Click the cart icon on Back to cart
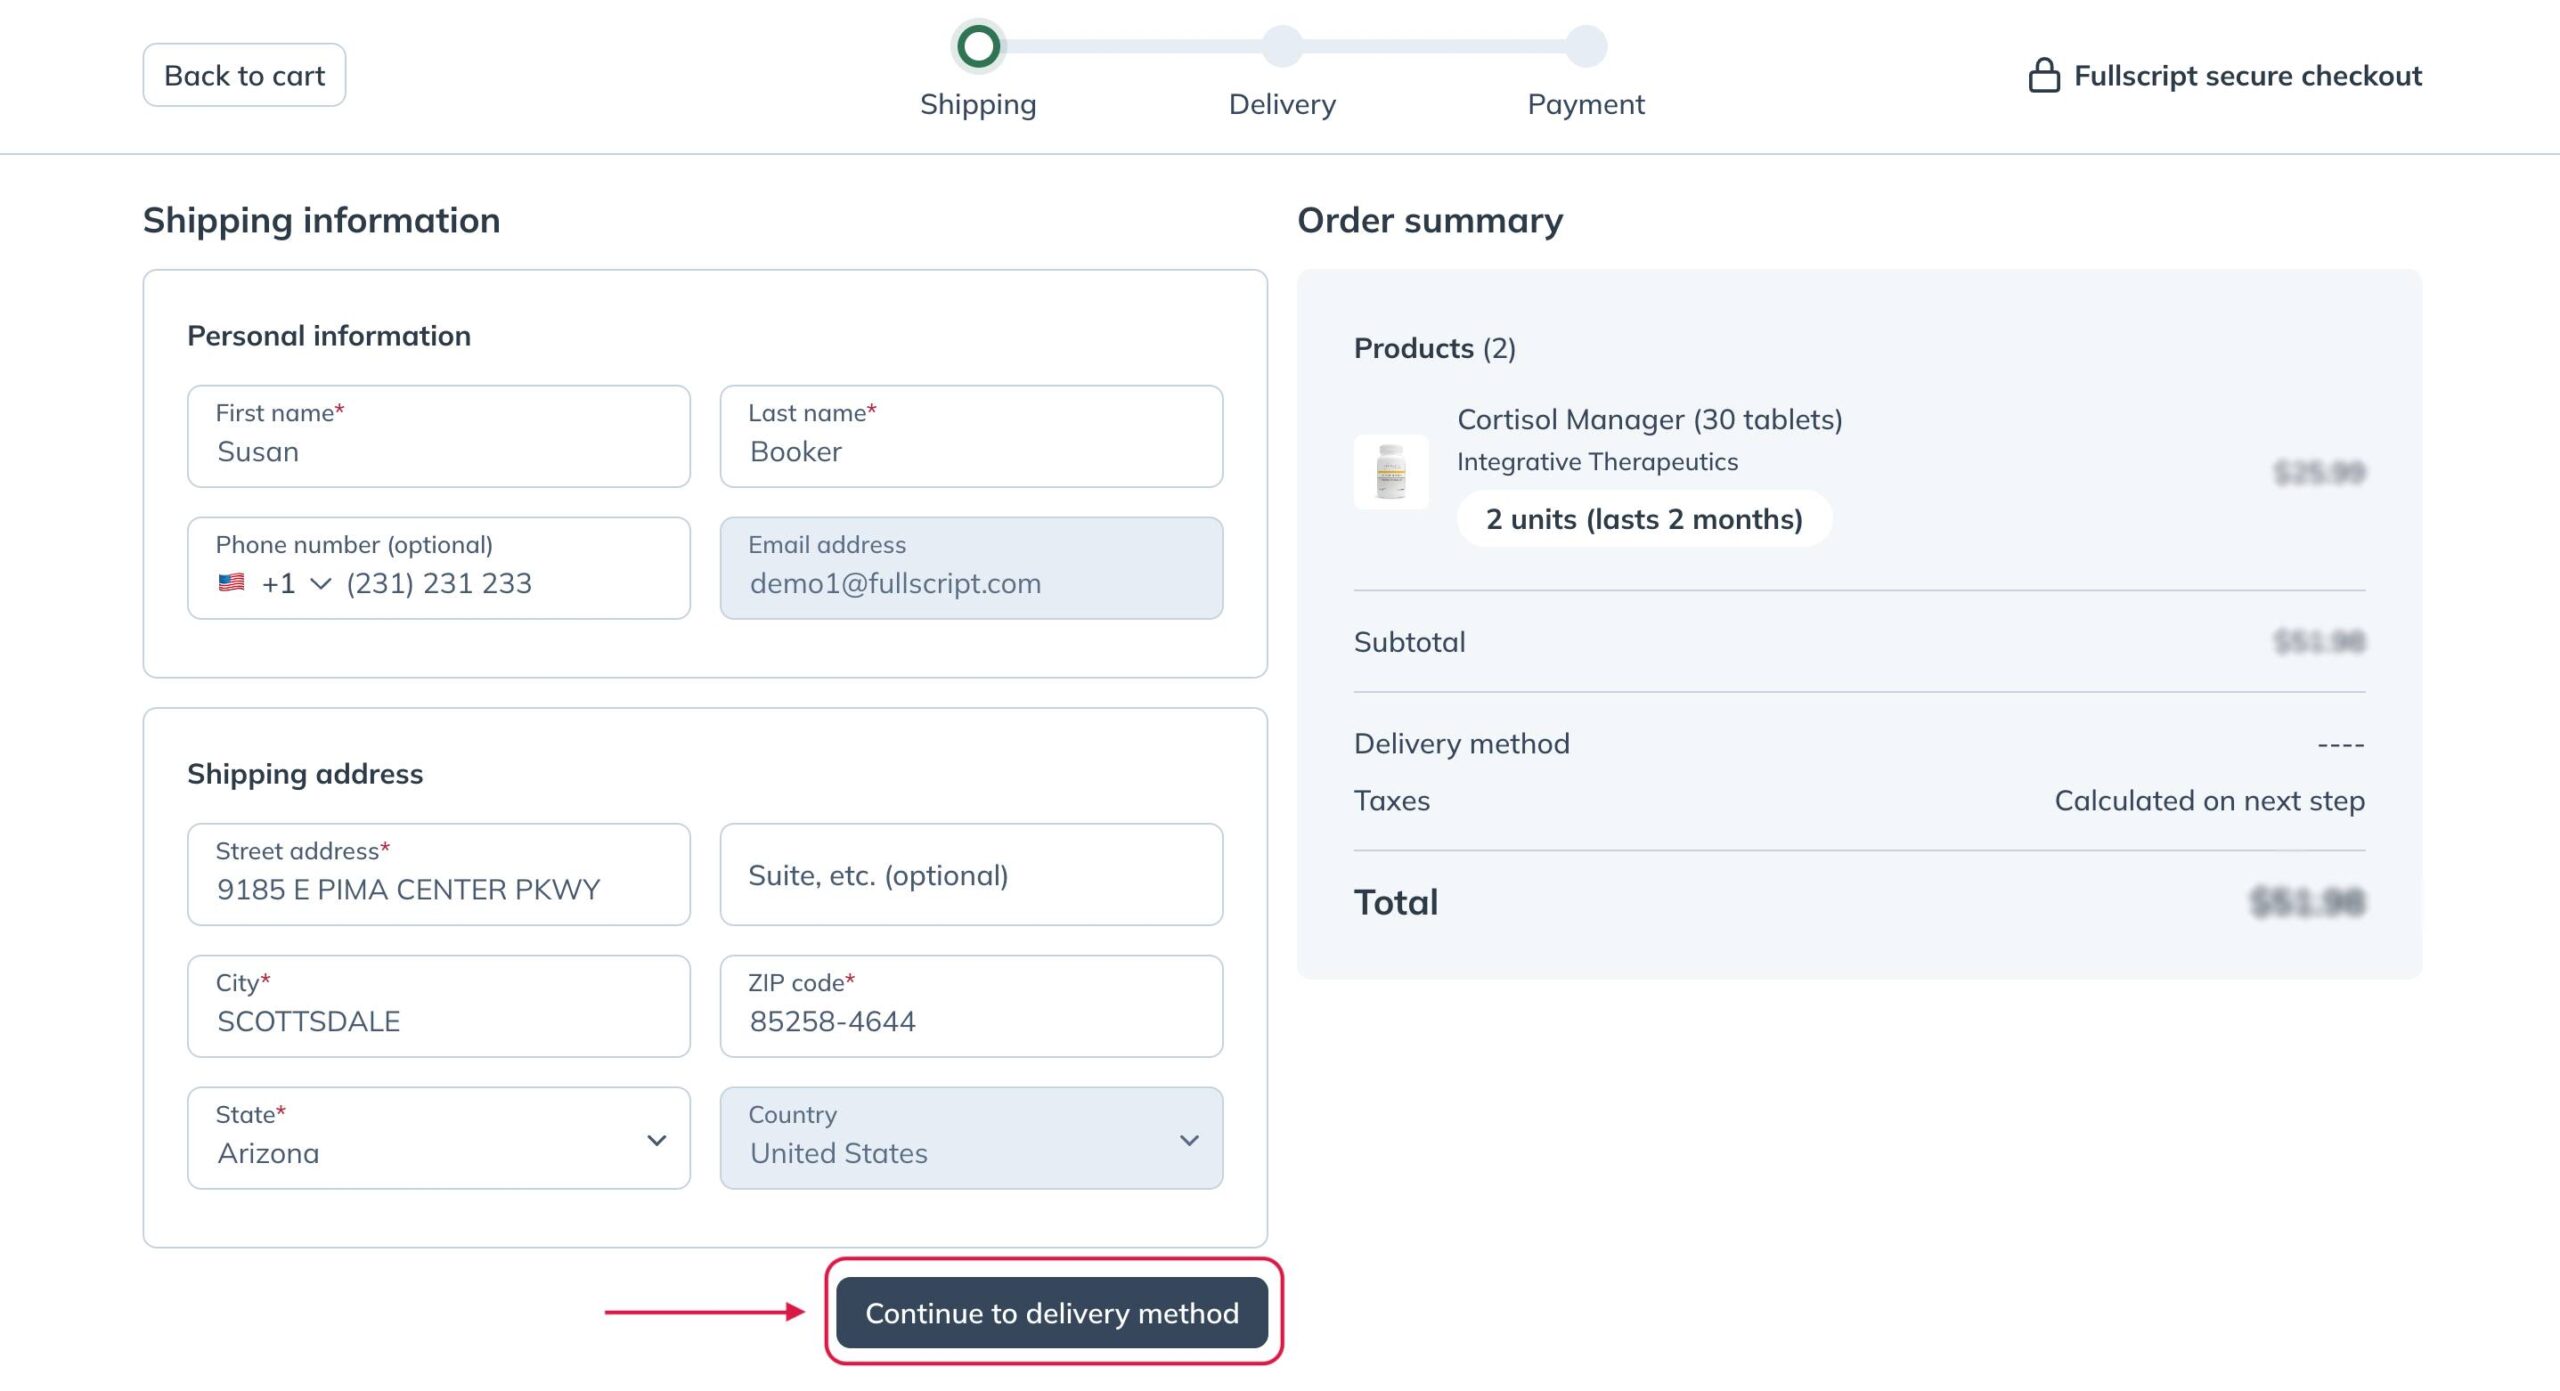 coord(245,74)
